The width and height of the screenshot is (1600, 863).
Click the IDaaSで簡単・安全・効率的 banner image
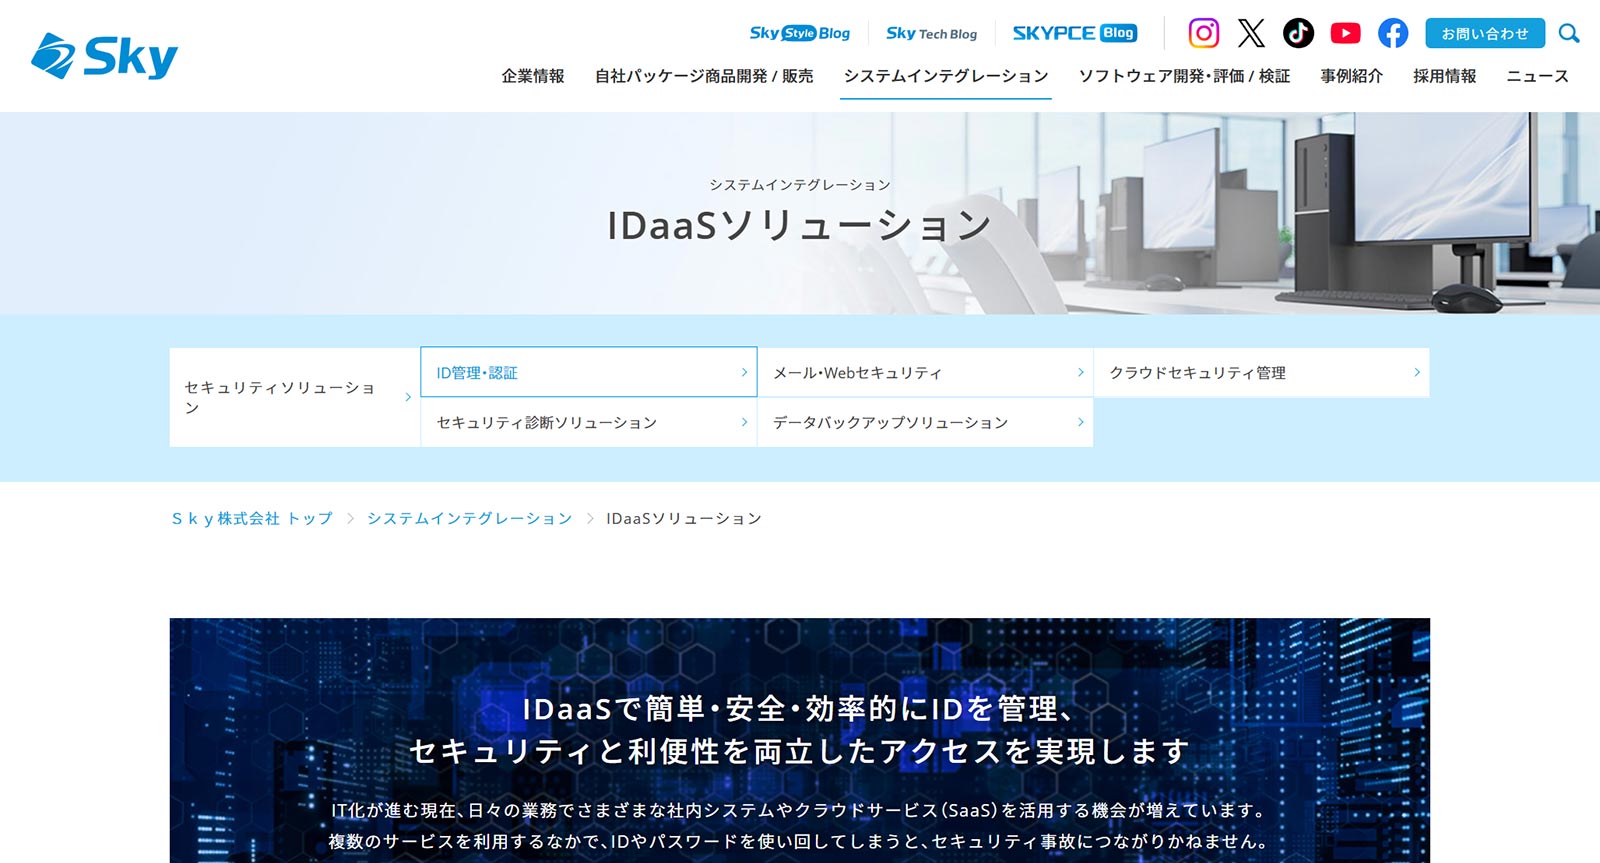(x=800, y=740)
